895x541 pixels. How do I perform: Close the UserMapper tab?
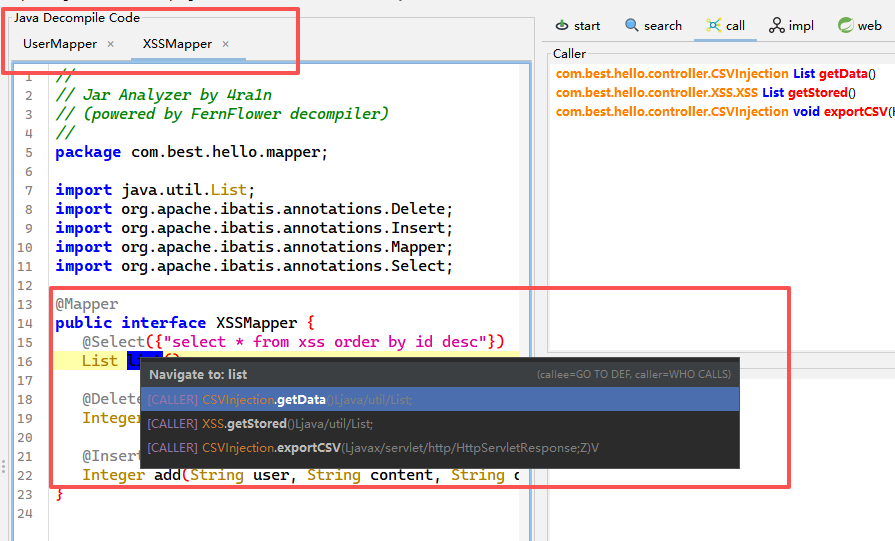(x=111, y=44)
